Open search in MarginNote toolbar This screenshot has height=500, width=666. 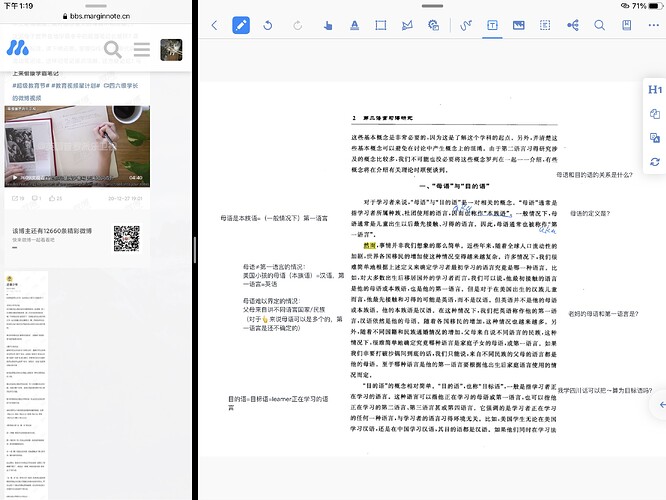pyautogui.click(x=599, y=25)
